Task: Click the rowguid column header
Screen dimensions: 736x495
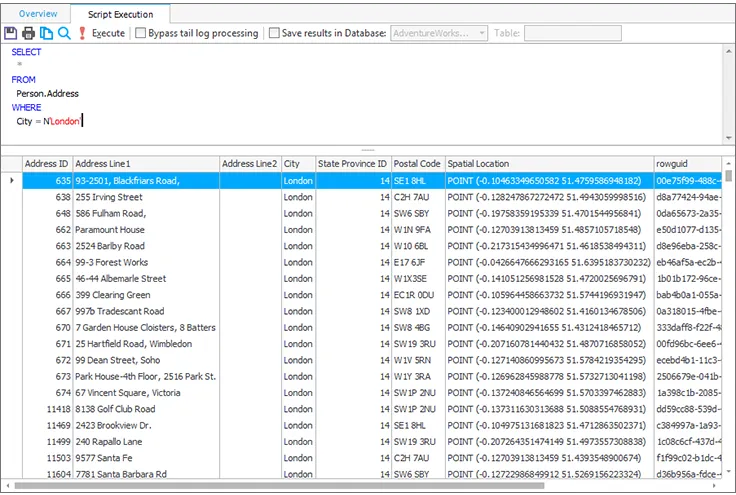Action: point(688,164)
